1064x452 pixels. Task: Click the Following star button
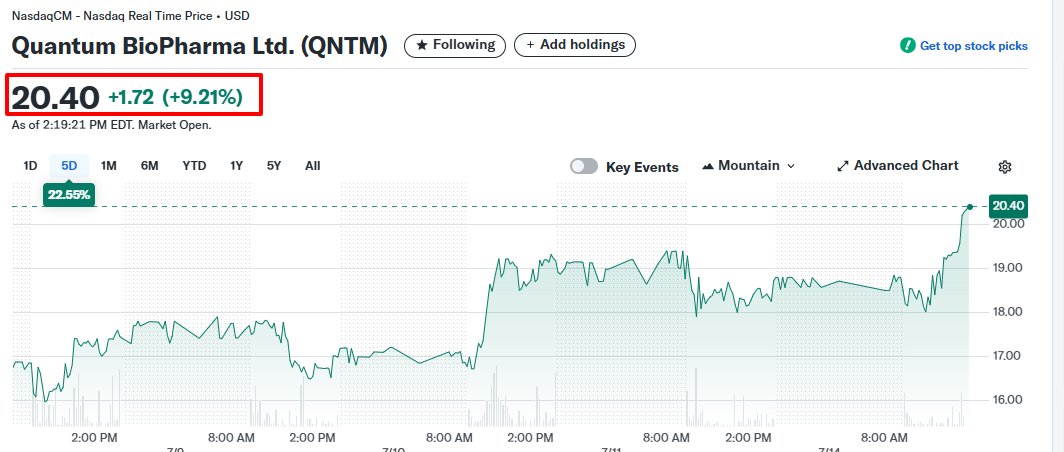(455, 45)
